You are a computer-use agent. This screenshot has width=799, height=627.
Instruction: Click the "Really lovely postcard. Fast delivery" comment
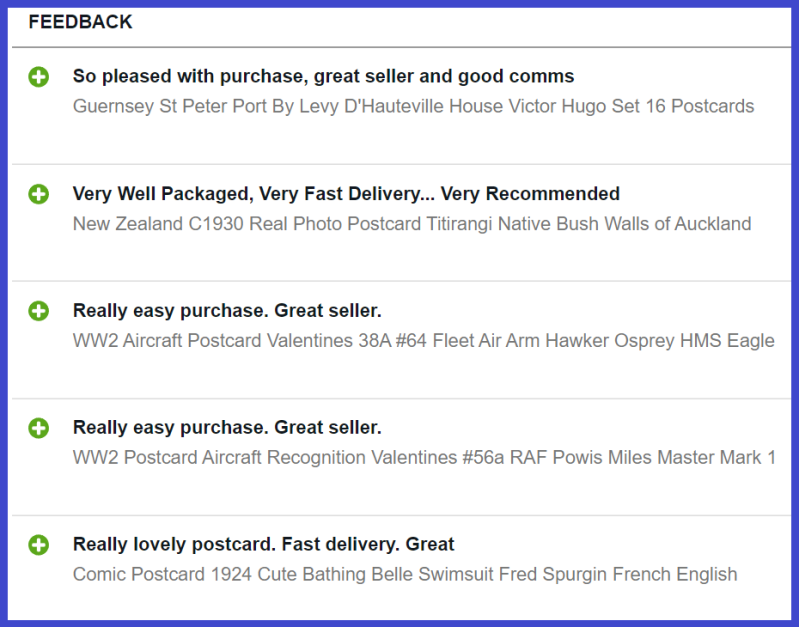(x=263, y=545)
